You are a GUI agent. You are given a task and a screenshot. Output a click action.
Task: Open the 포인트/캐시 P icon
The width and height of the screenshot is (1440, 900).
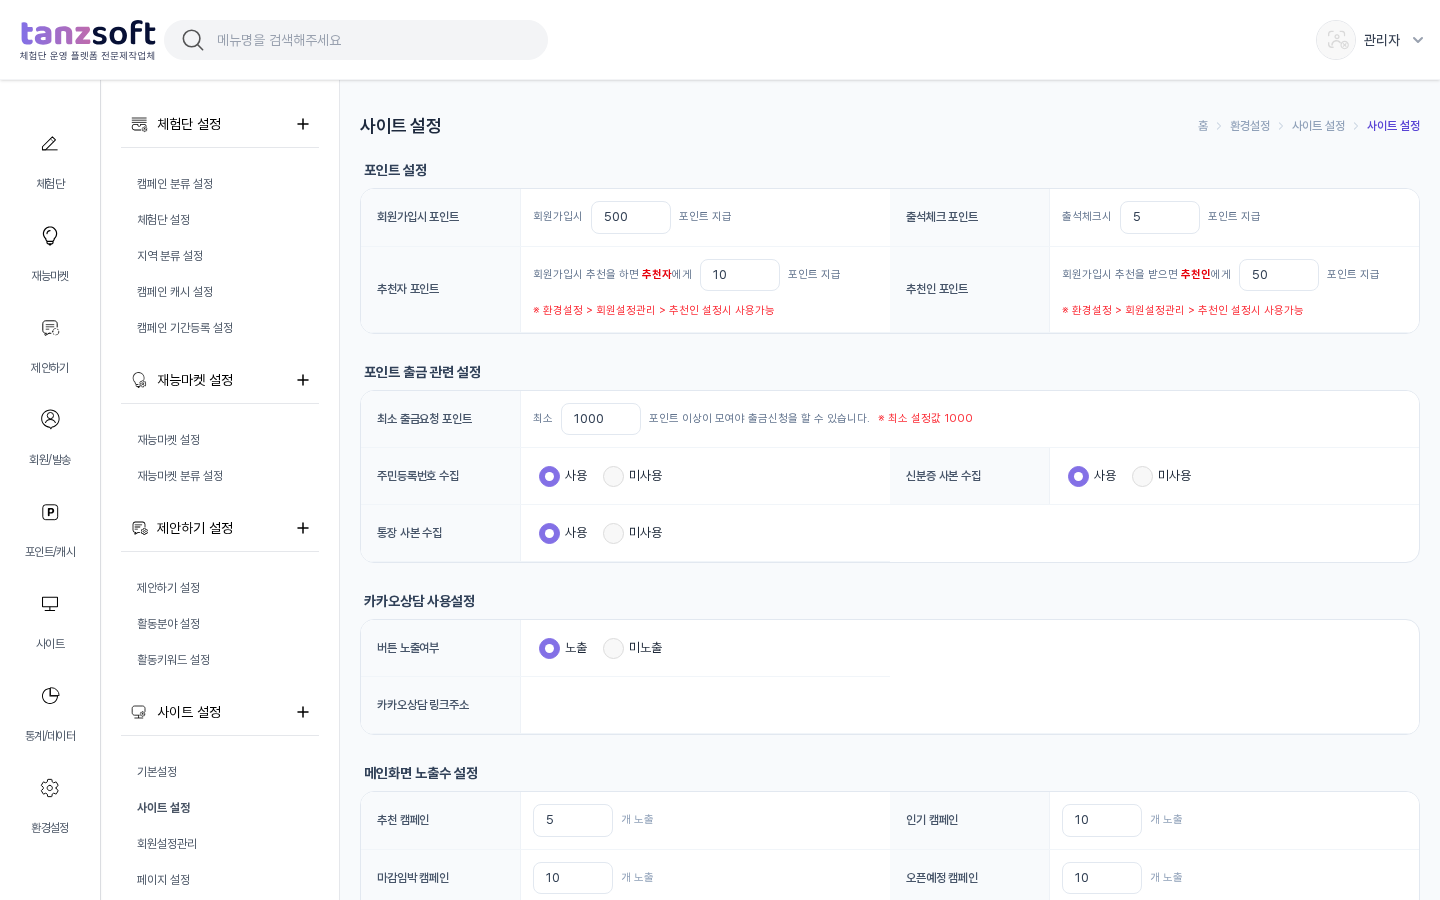(x=49, y=512)
